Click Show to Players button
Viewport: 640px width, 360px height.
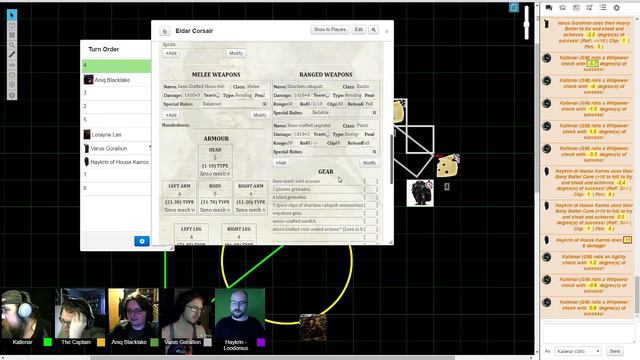[x=330, y=30]
